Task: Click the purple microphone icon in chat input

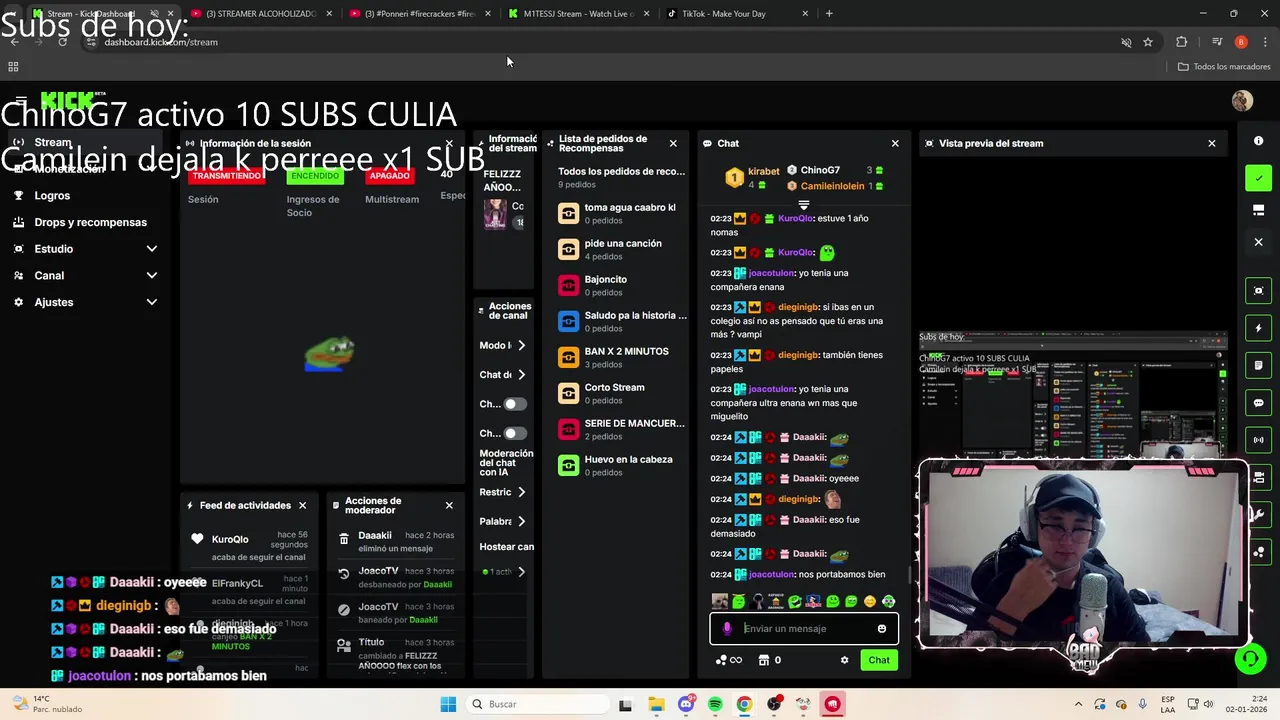Action: [x=727, y=629]
